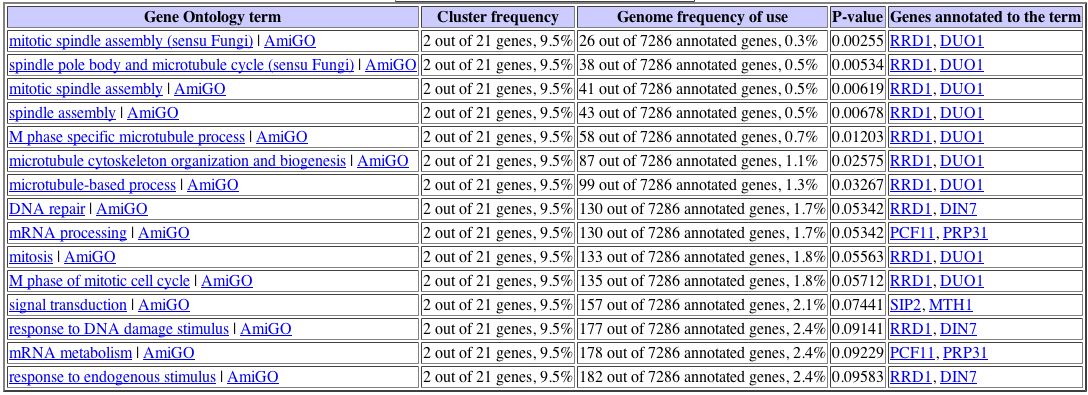Viewport: 1088px width, 395px height.
Task: Open AmiGO link next to mitosis
Action: [x=90, y=257]
